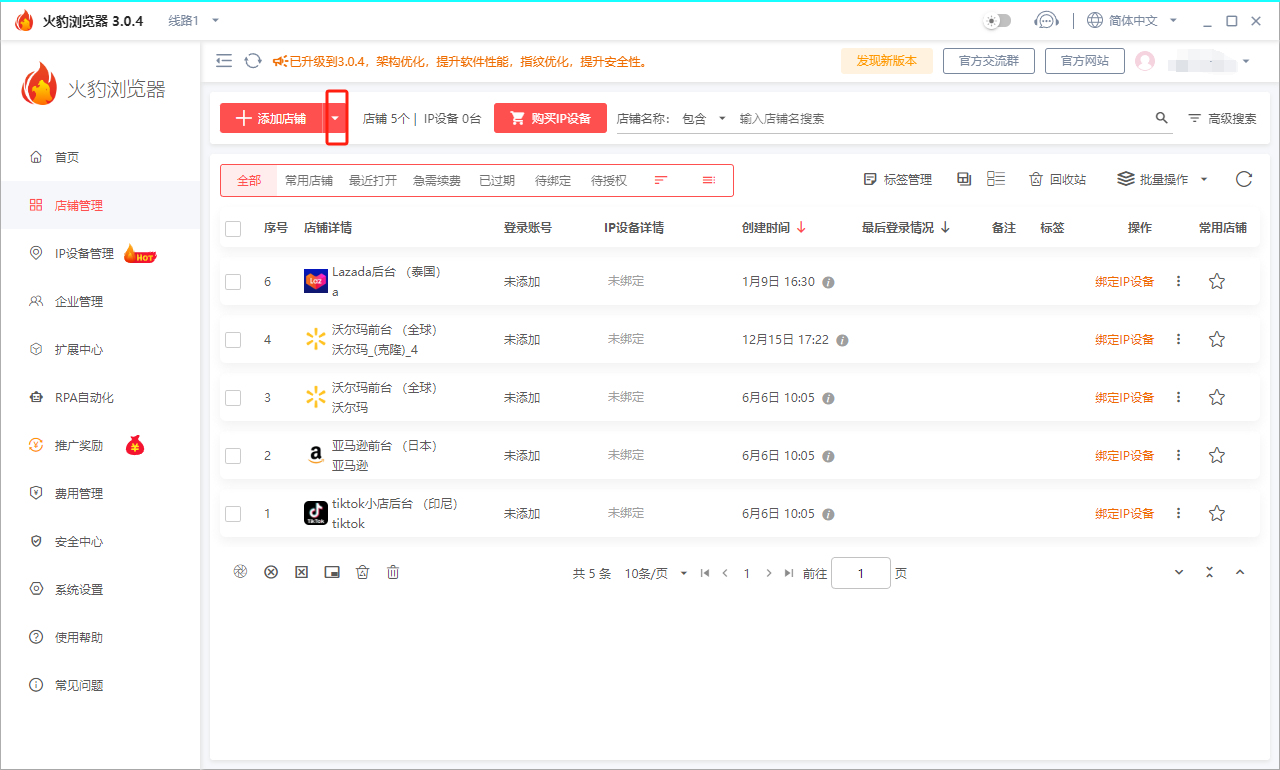Star the Lazada后台 store as favorite

[1216, 282]
